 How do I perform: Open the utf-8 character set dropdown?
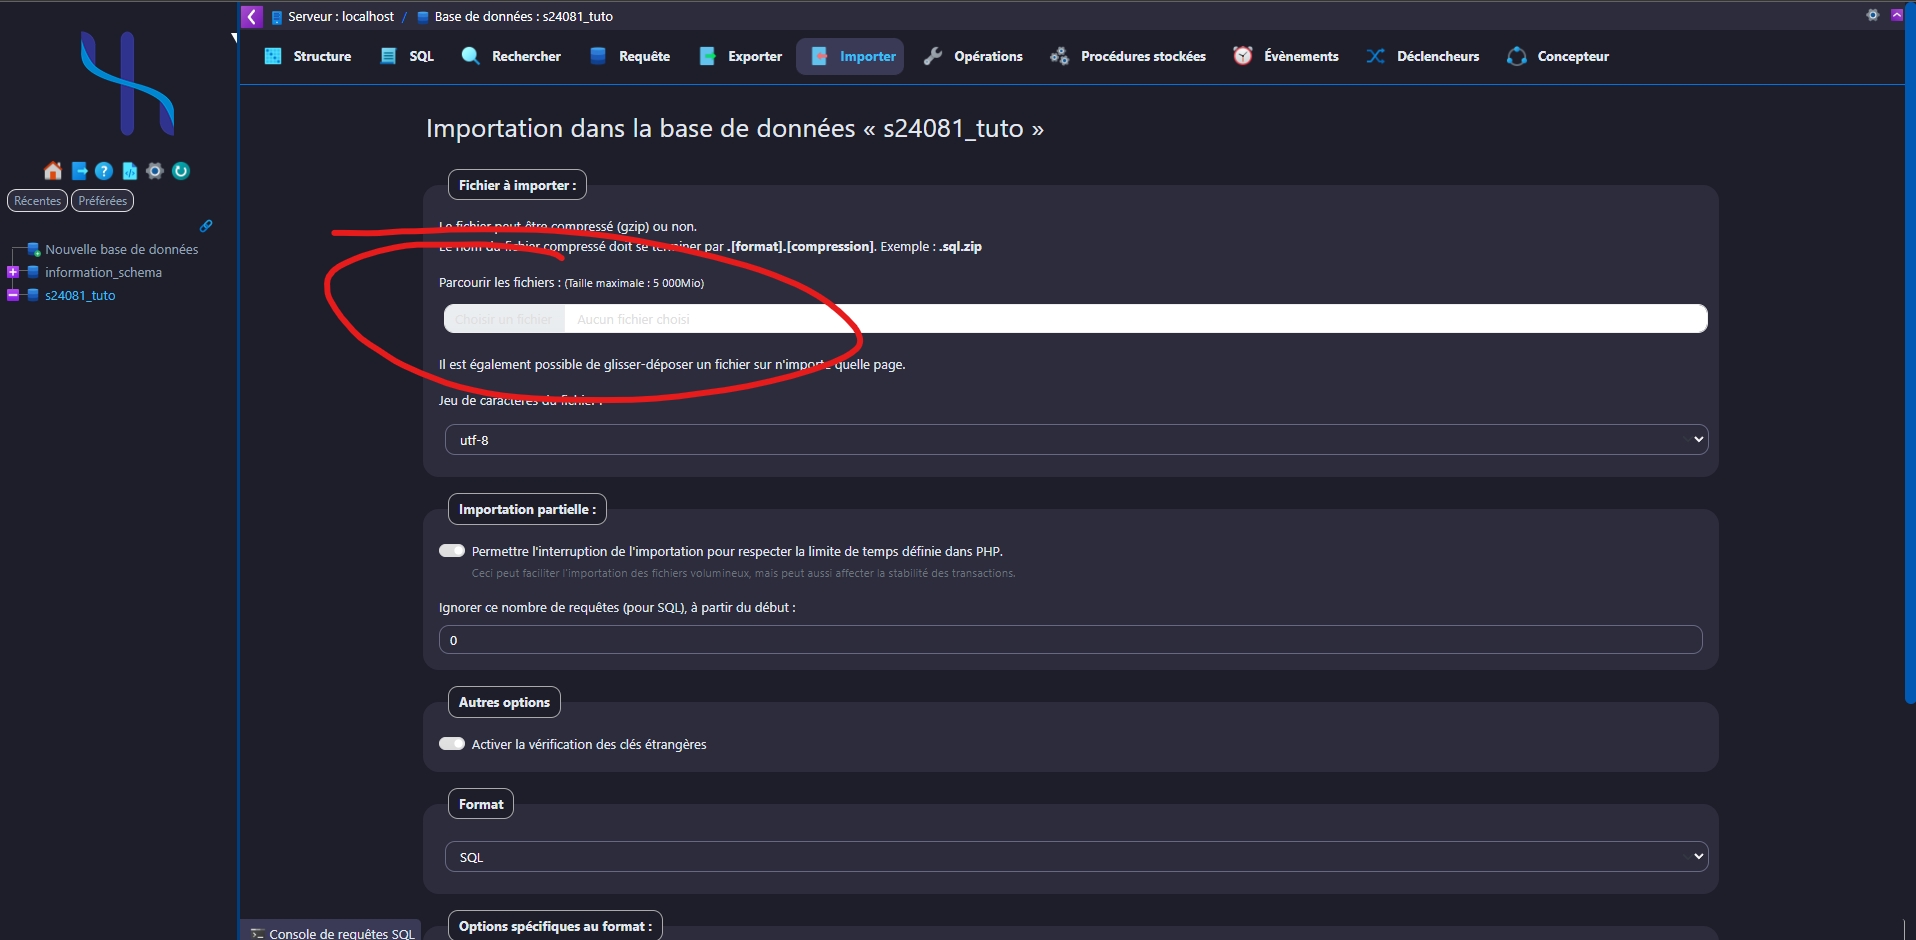(1075, 440)
